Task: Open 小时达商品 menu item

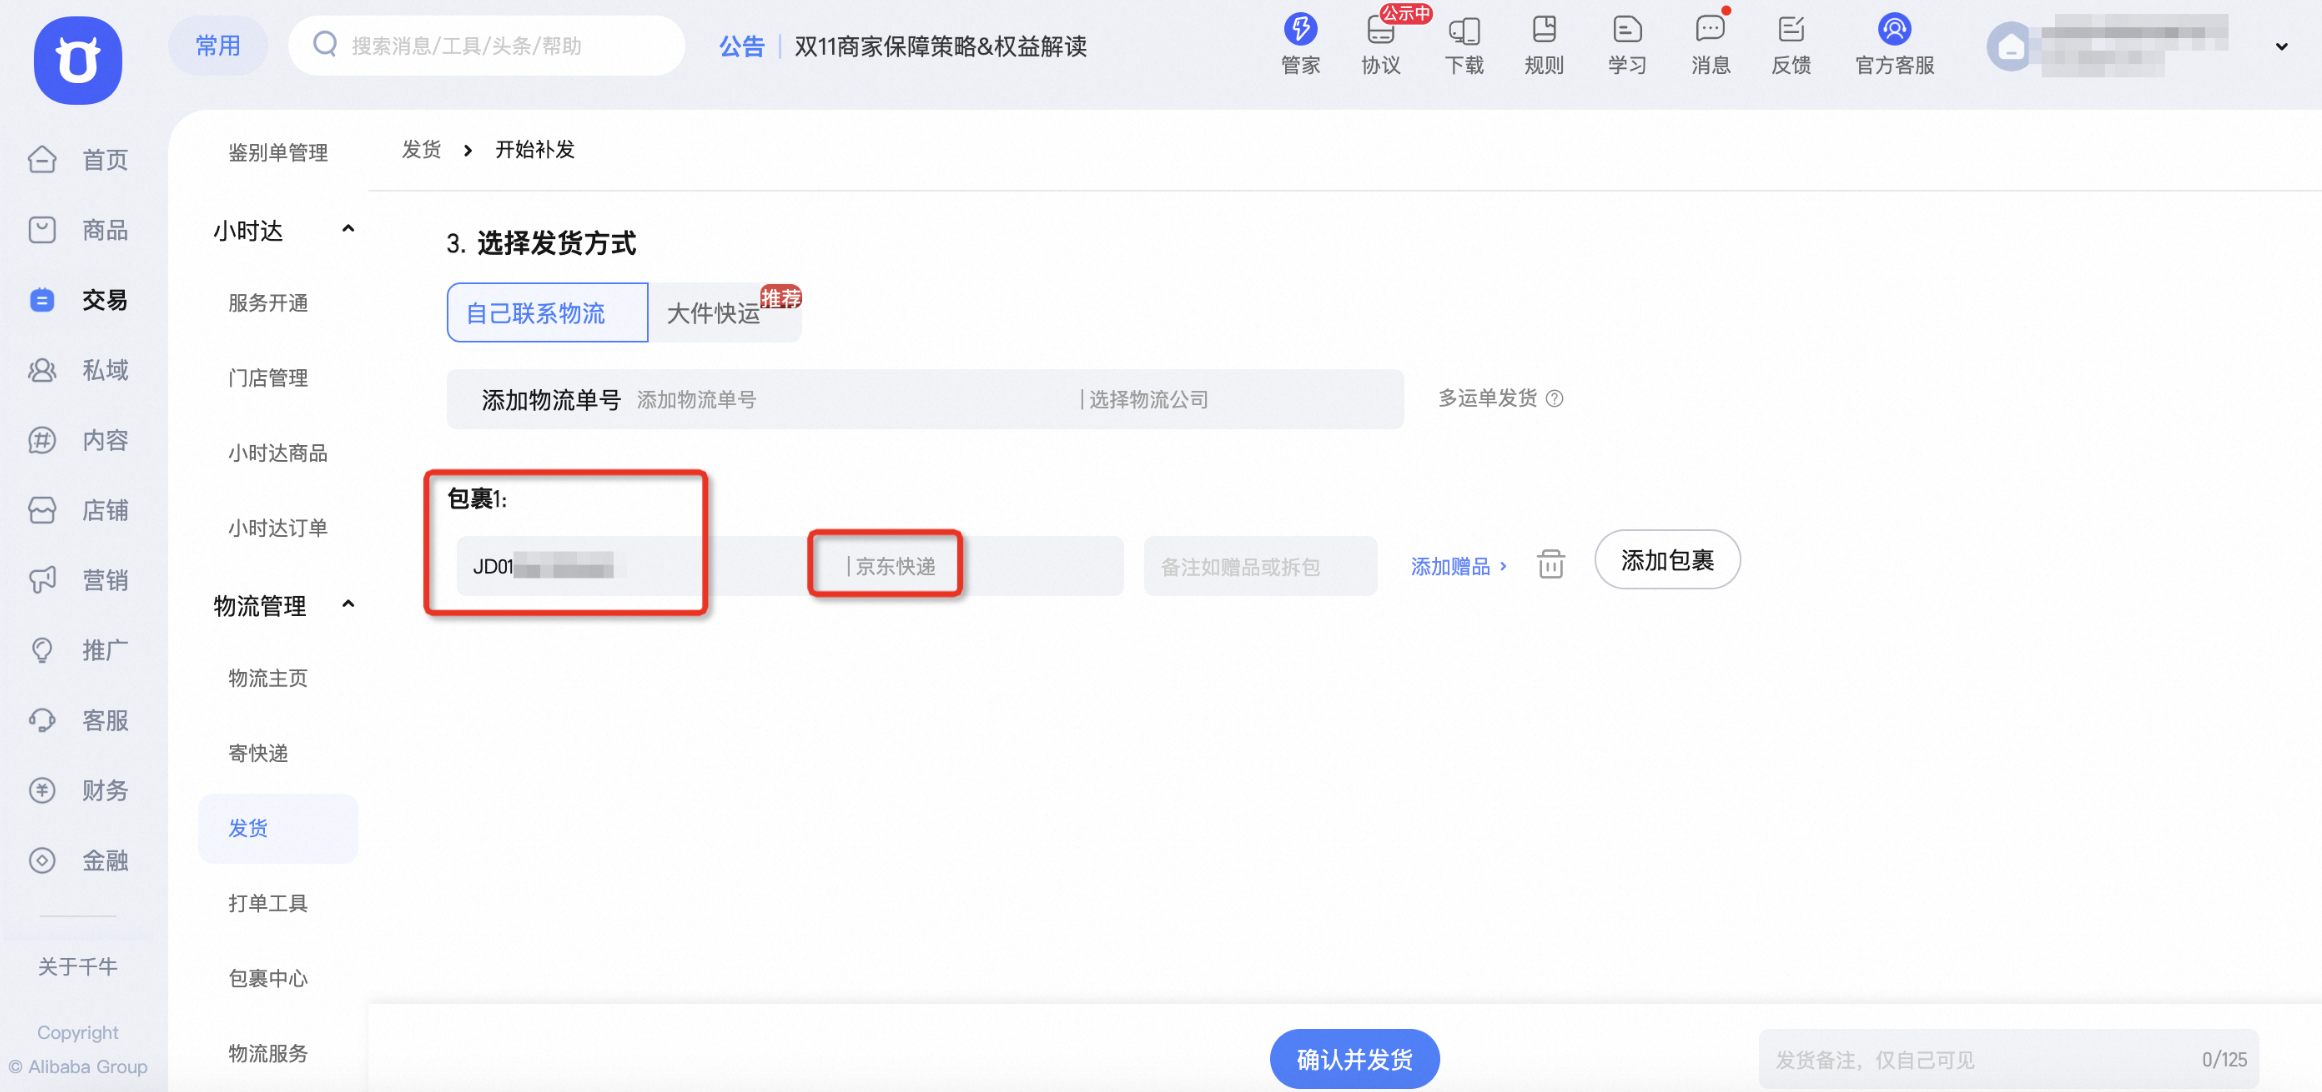Action: point(278,453)
